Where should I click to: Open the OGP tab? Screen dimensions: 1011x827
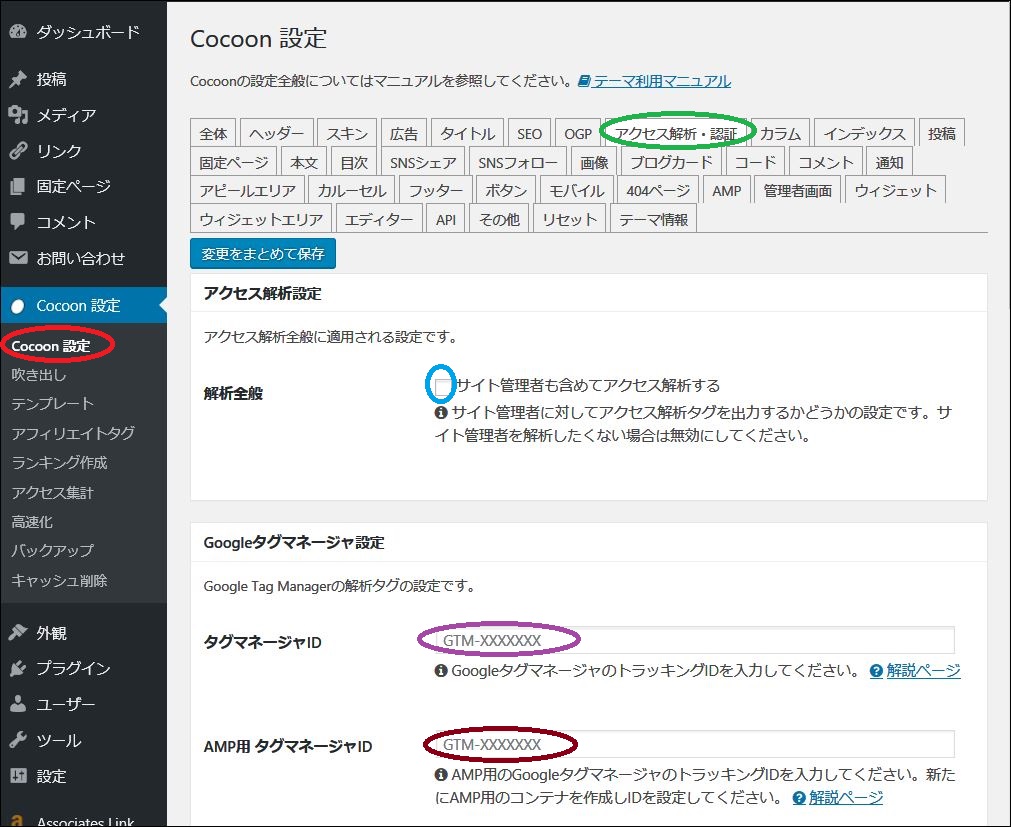[578, 133]
